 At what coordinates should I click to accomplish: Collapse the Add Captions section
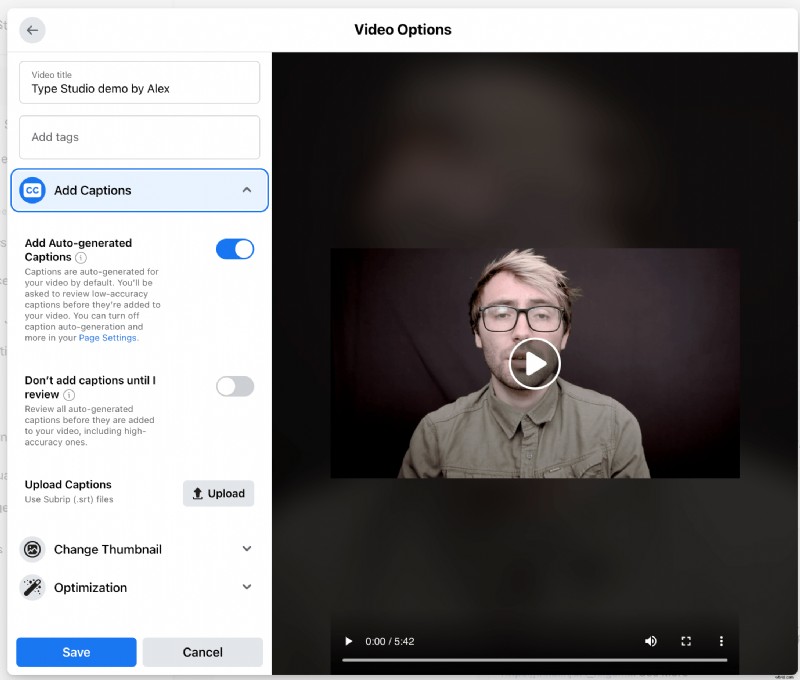(x=247, y=190)
